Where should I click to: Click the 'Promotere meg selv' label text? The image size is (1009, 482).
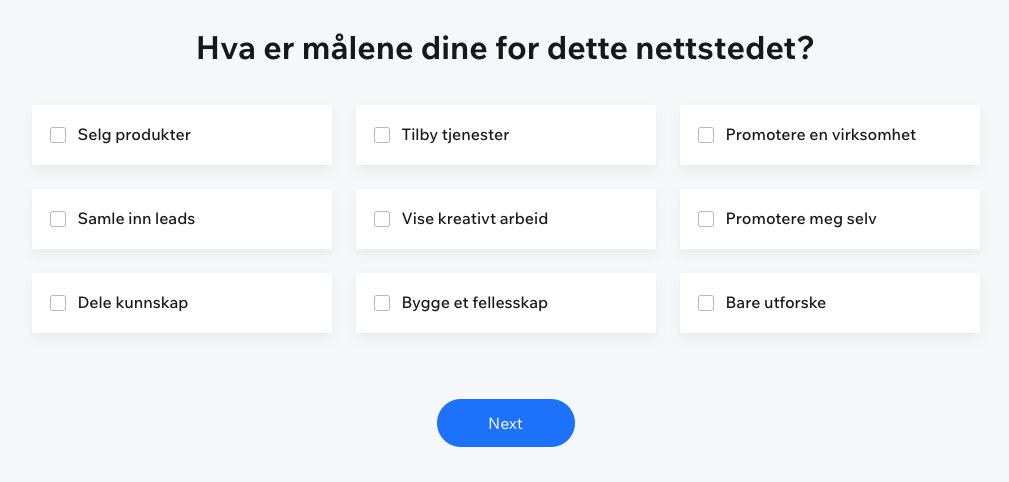pyautogui.click(x=800, y=219)
